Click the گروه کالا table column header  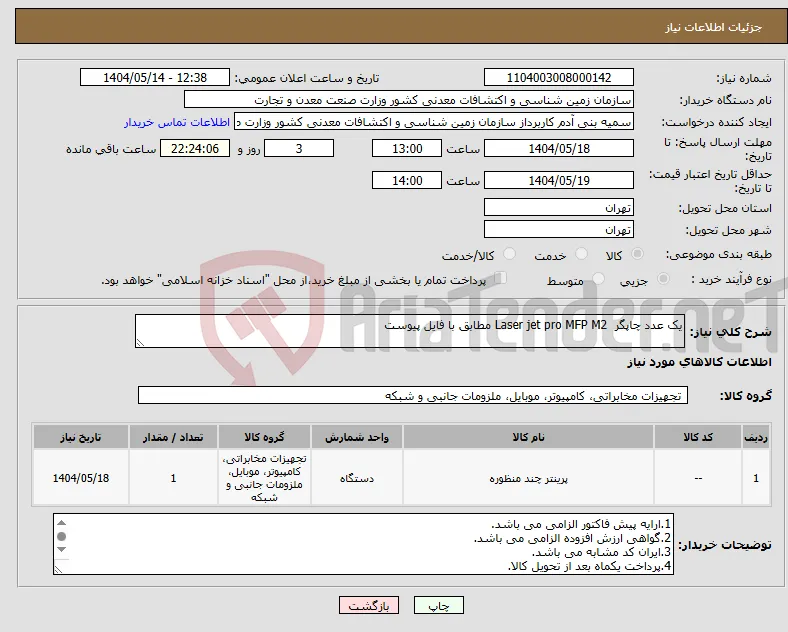coord(264,437)
